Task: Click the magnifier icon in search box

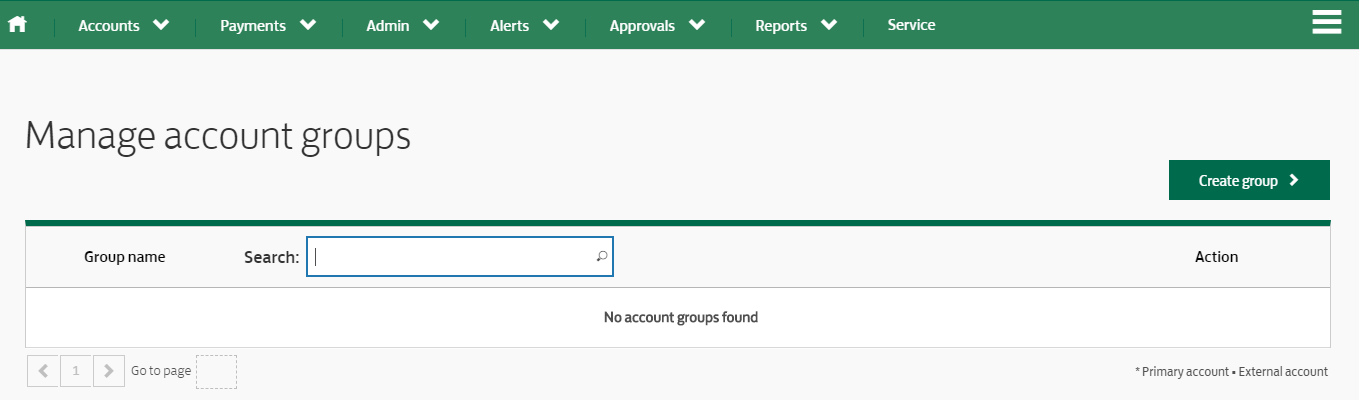Action: click(x=602, y=257)
